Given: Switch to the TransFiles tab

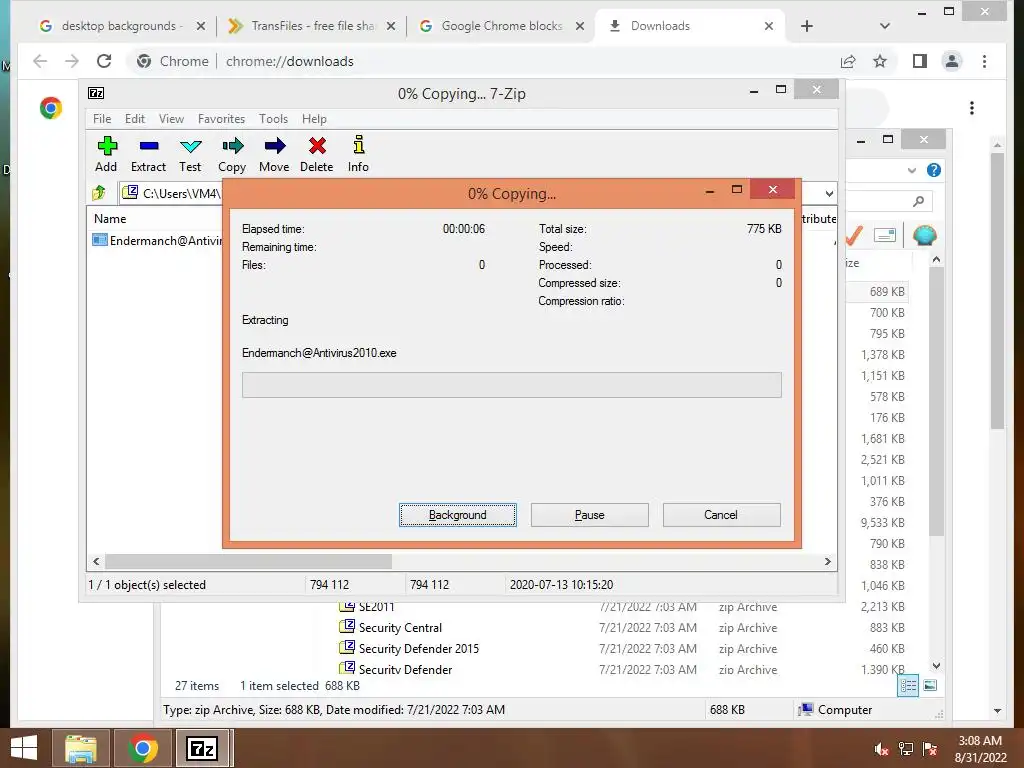Looking at the screenshot, I should click(312, 26).
